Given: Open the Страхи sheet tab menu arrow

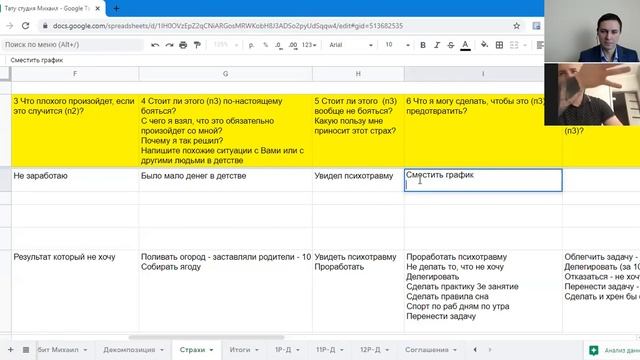Looking at the screenshot, I should (x=211, y=350).
